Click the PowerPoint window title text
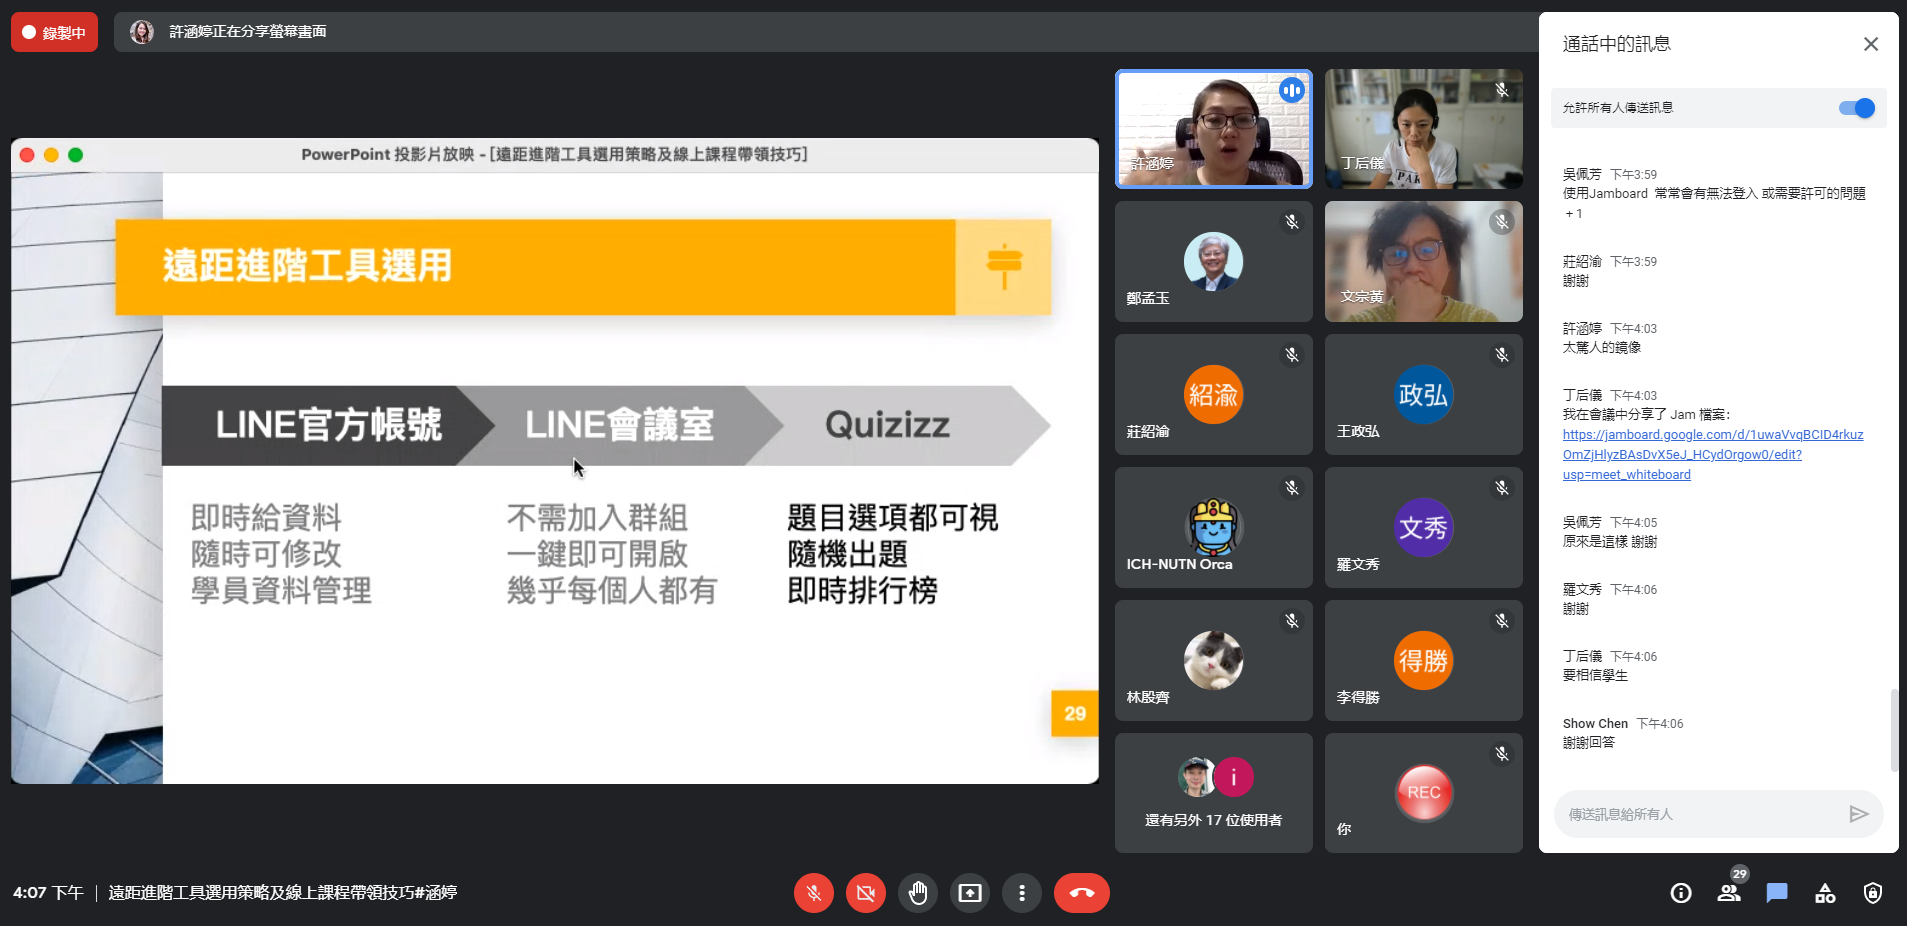The image size is (1907, 926). 555,155
